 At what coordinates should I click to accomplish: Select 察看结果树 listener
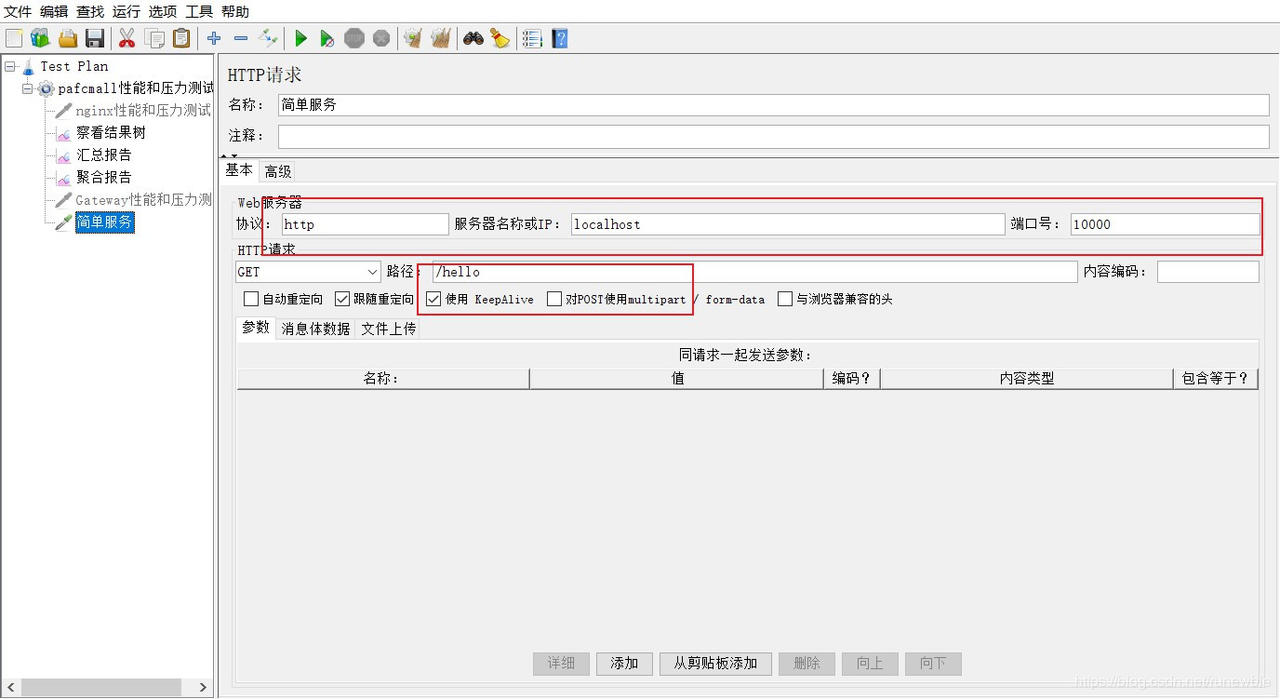click(x=111, y=132)
